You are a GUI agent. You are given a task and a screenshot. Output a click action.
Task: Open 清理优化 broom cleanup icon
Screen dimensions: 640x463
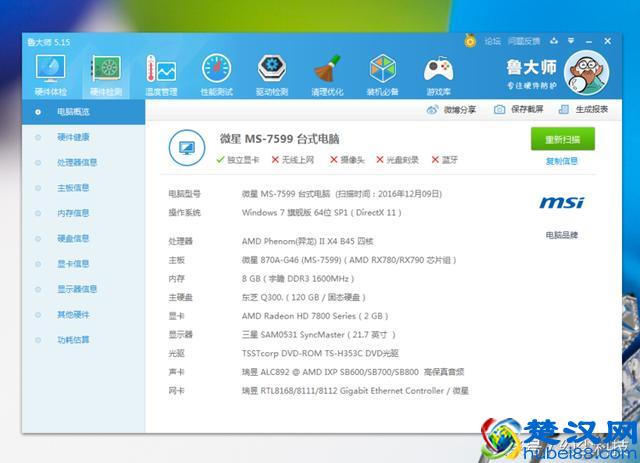[x=327, y=75]
